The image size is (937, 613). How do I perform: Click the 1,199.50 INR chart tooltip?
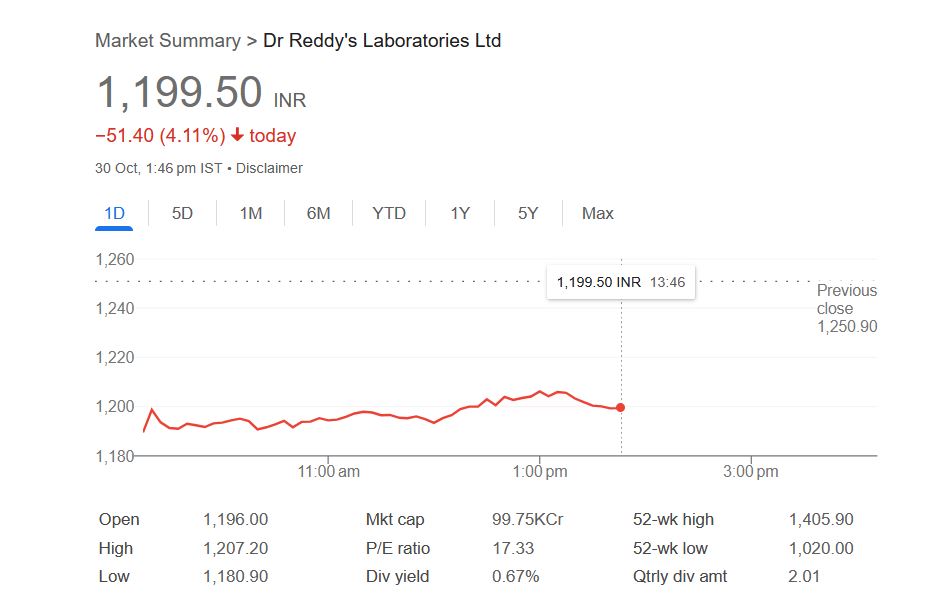620,282
